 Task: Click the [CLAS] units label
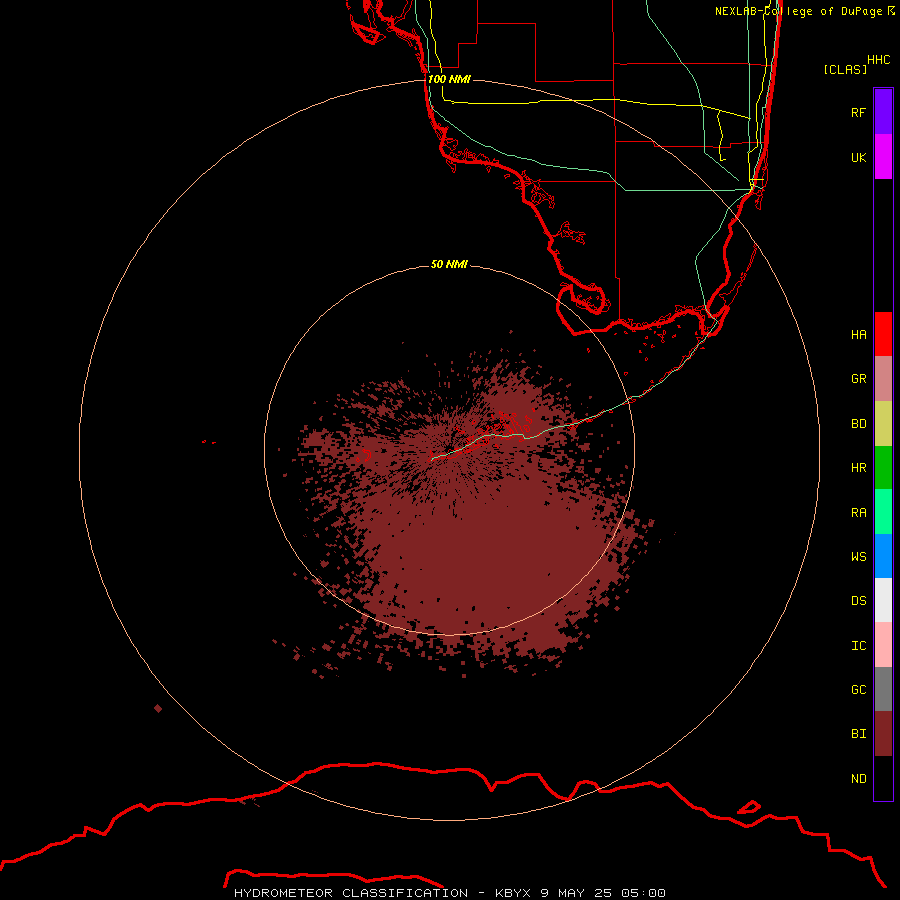(x=845, y=69)
